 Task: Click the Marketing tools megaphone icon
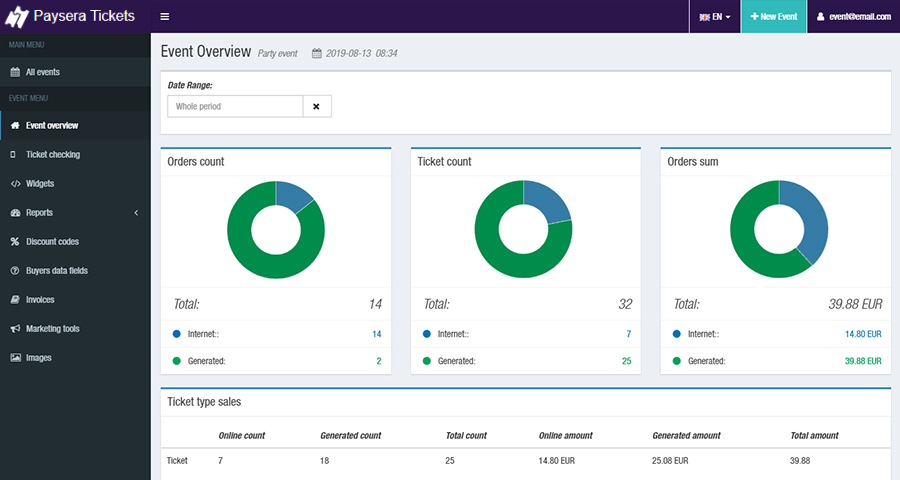point(14,329)
